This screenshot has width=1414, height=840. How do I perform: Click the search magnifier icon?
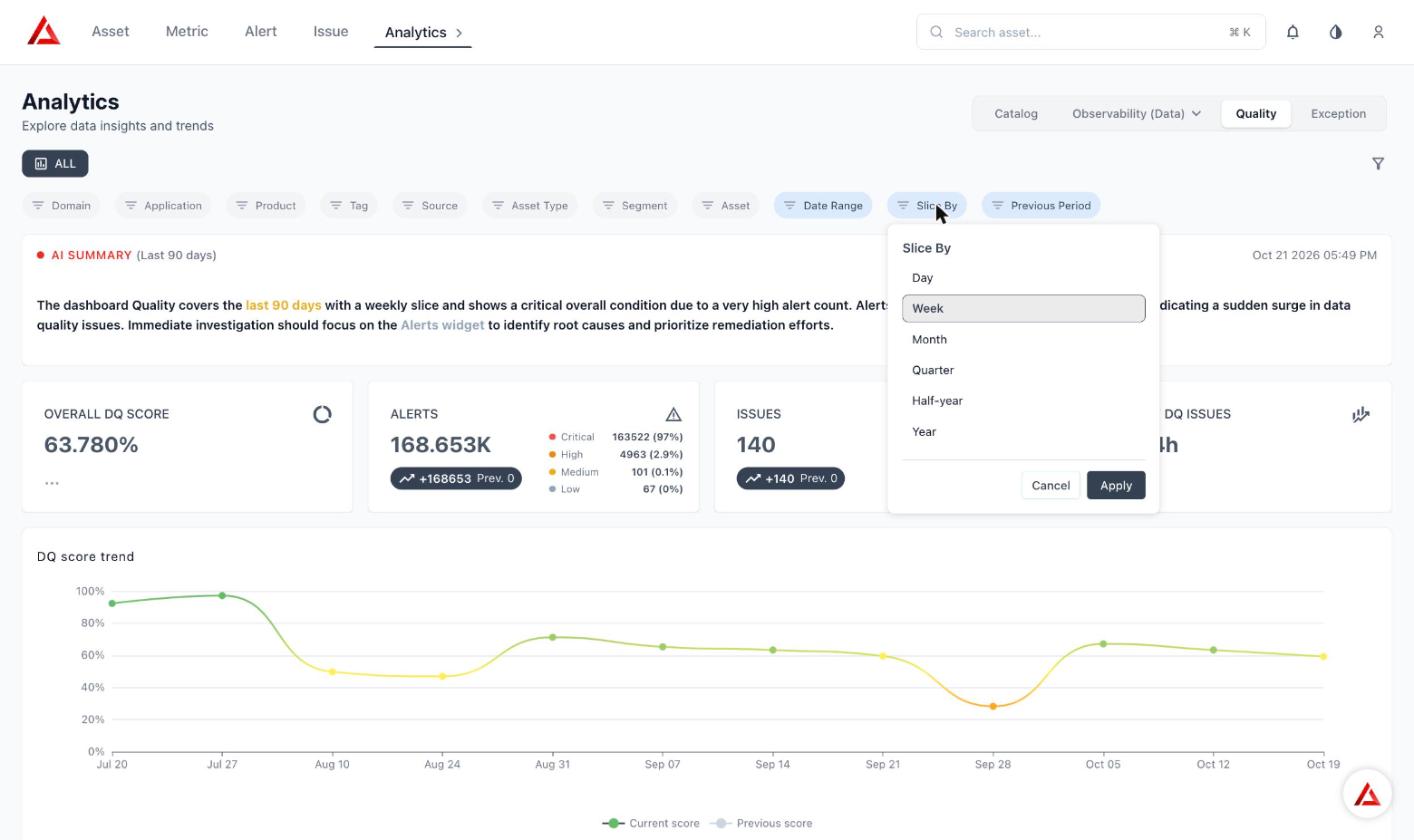click(x=937, y=32)
